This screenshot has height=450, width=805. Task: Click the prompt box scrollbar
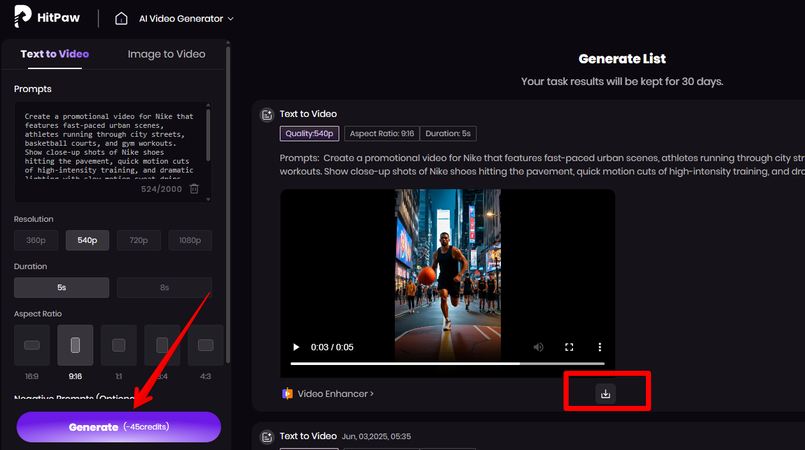pyautogui.click(x=208, y=136)
